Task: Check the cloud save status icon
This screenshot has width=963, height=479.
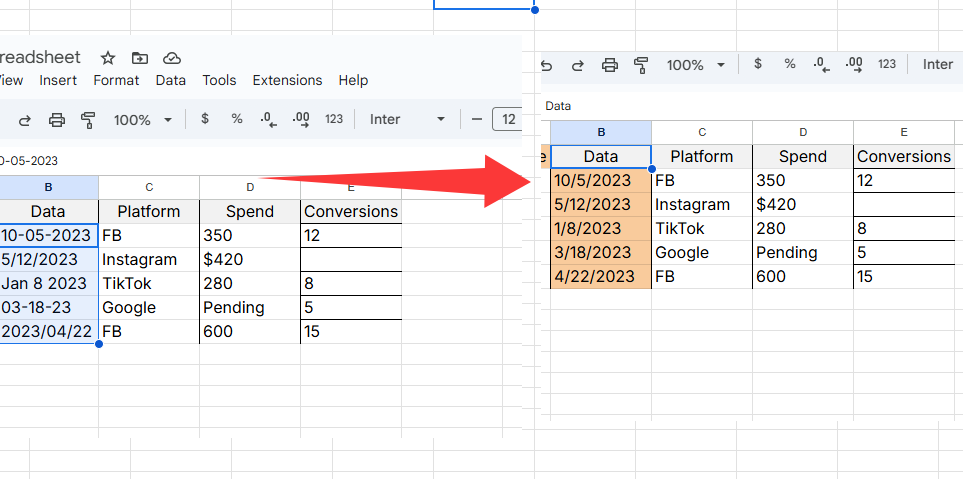Action: tap(172, 58)
